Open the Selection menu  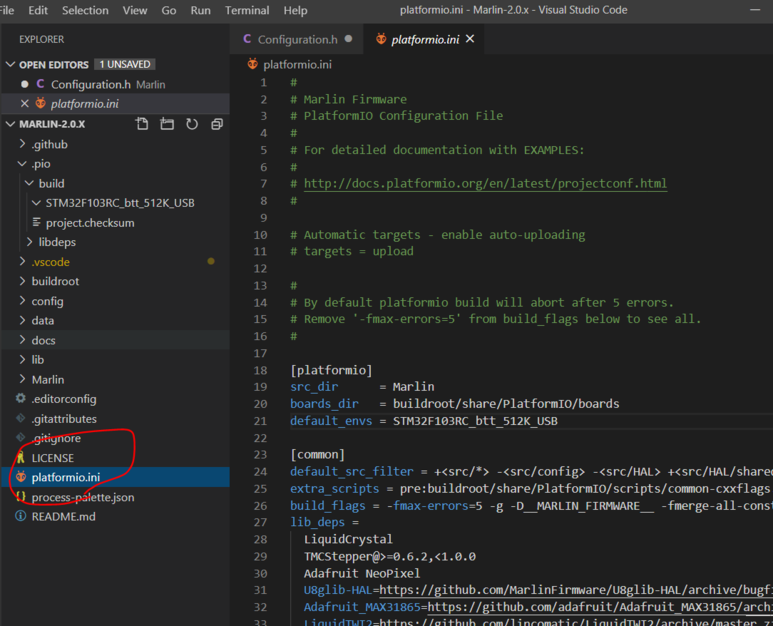(85, 10)
